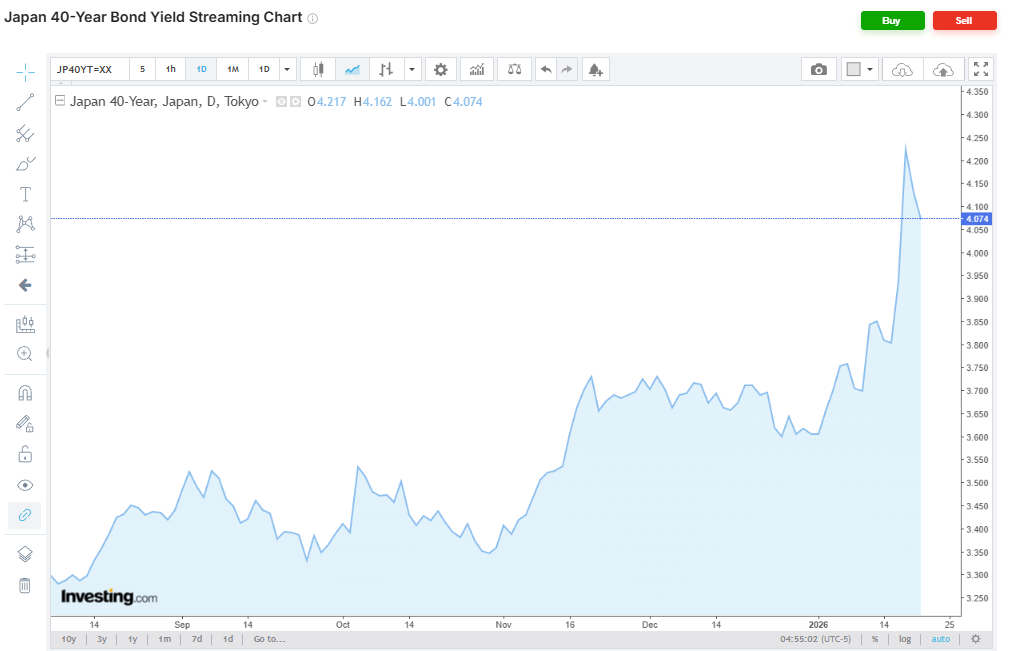The width and height of the screenshot is (1010, 651).
Task: Remove all drawings with trash icon
Action: click(x=25, y=585)
